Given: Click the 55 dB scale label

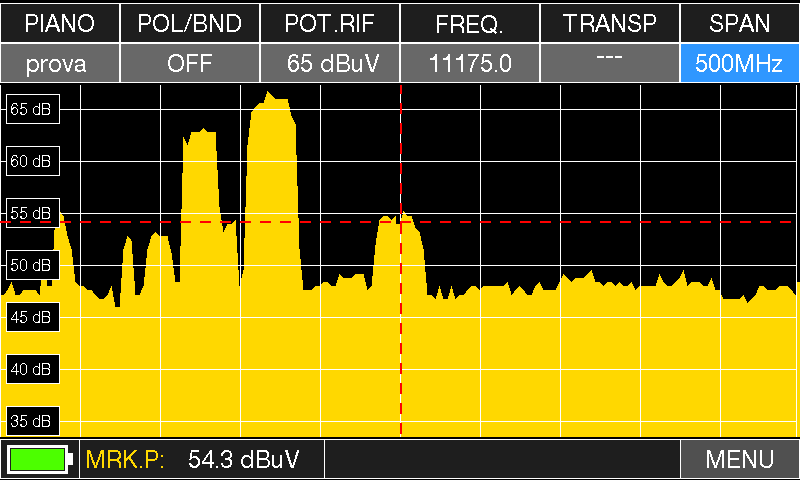Looking at the screenshot, I should click(x=33, y=213).
